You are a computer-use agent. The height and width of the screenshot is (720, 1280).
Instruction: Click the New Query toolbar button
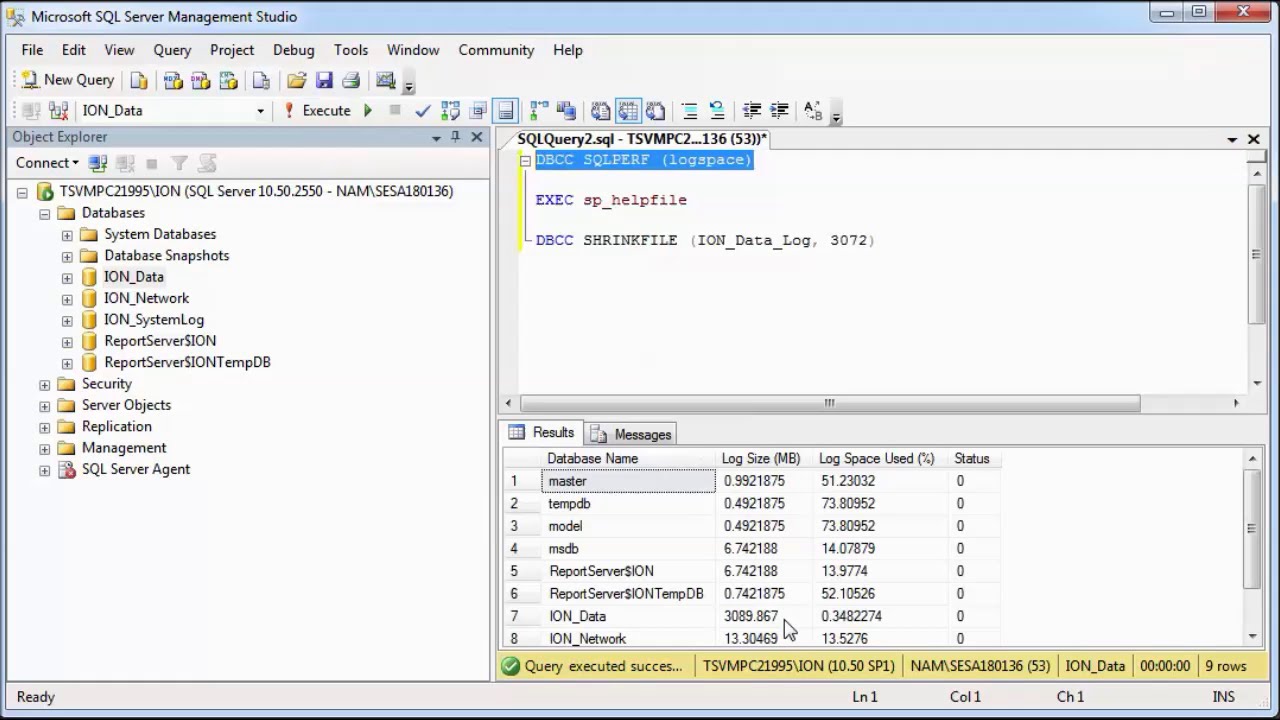pyautogui.click(x=67, y=80)
